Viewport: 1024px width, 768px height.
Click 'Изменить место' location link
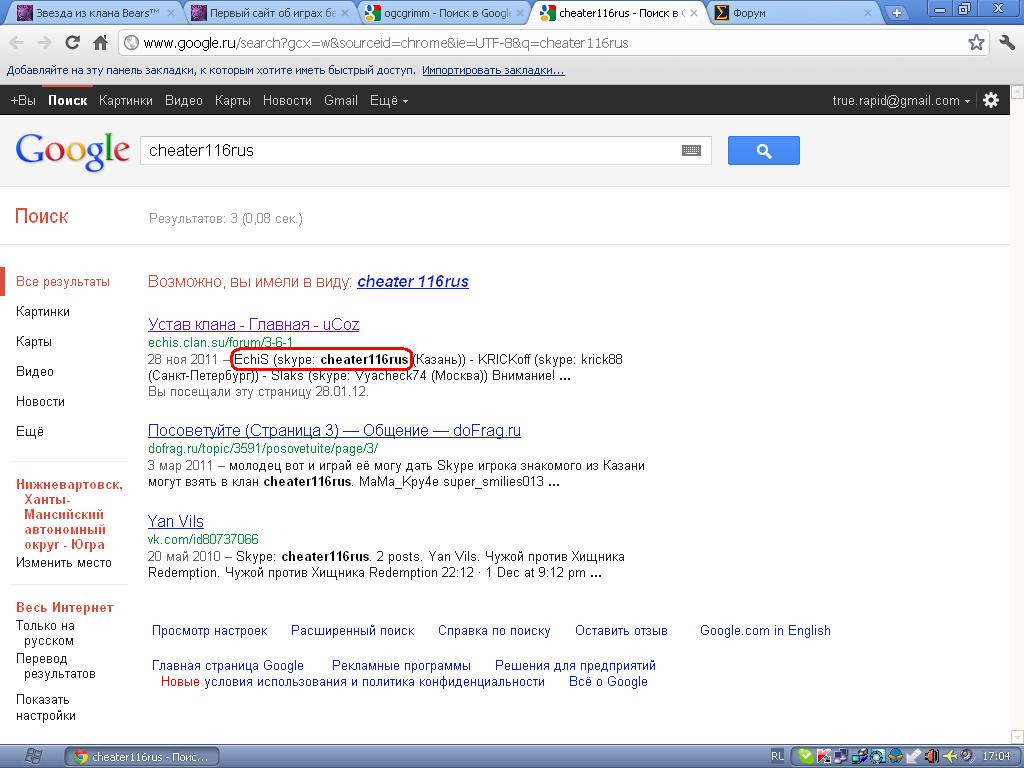tap(63, 562)
